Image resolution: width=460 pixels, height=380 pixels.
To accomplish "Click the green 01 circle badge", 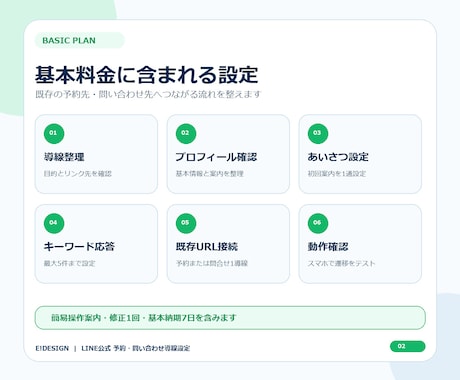I will [54, 133].
